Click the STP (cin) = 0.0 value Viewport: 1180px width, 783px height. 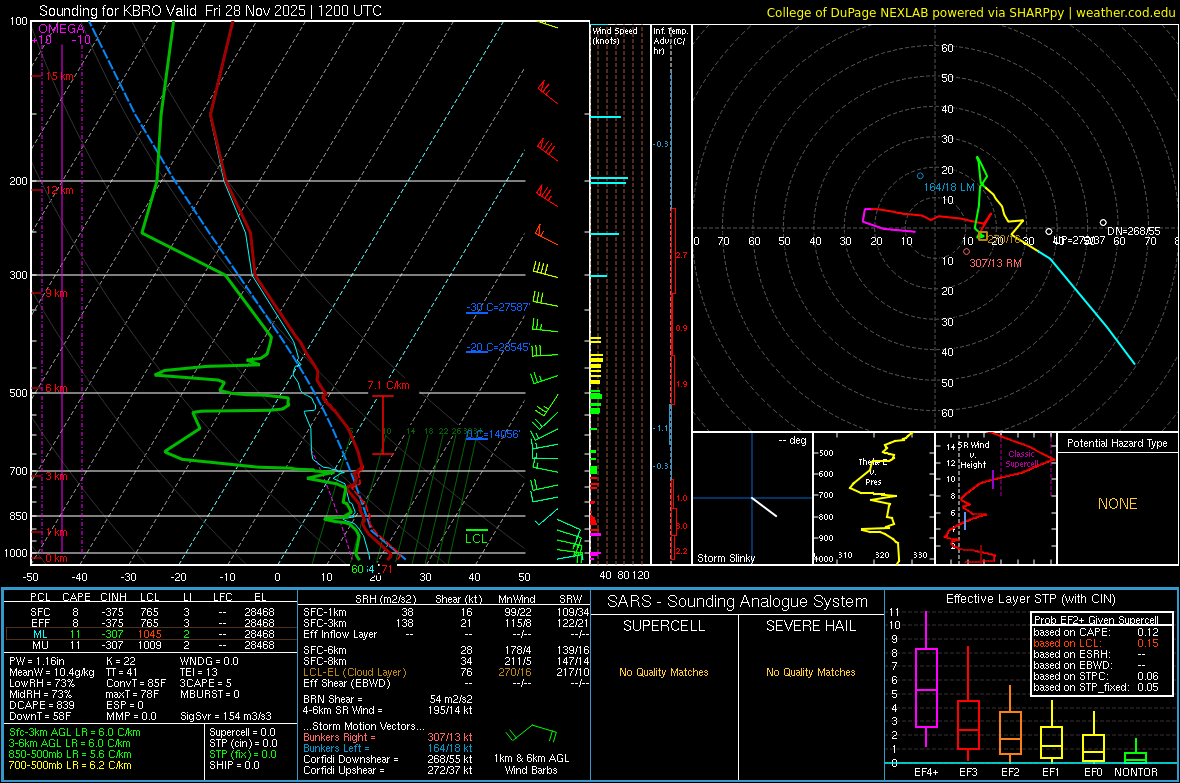[x=243, y=743]
